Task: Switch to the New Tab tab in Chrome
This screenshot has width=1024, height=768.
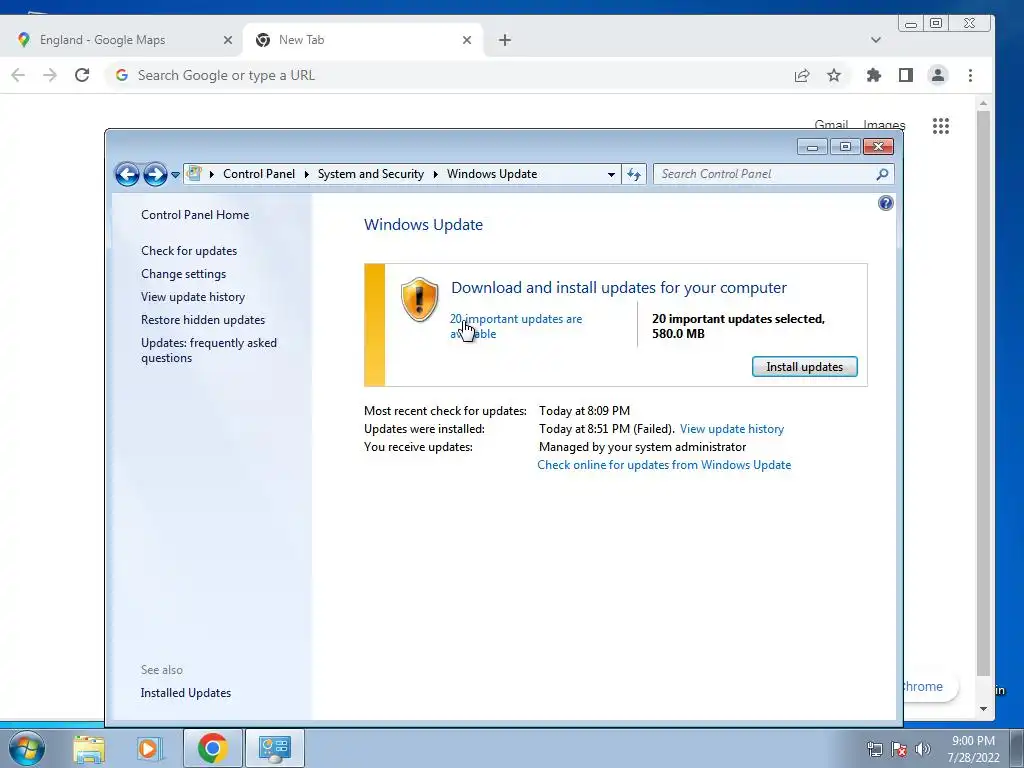Action: point(362,40)
